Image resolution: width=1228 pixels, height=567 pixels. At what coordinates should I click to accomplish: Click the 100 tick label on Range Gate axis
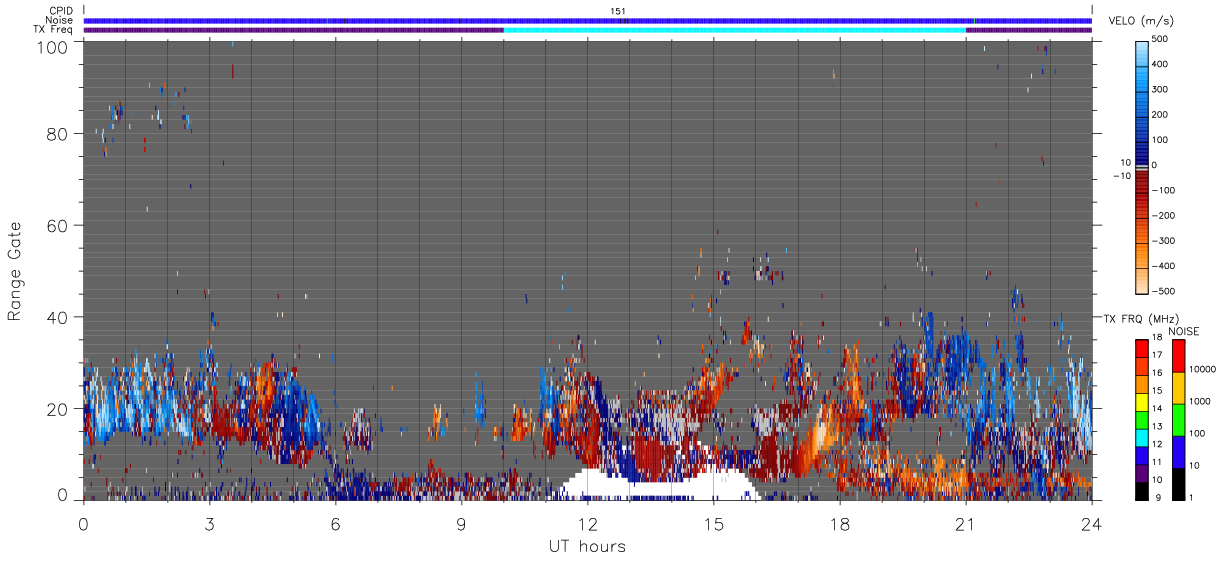(x=52, y=46)
